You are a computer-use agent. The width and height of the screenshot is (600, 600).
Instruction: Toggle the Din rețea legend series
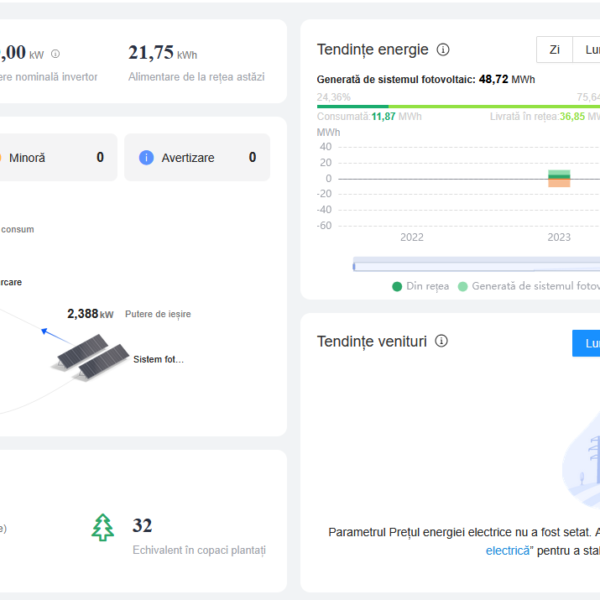coord(421,286)
